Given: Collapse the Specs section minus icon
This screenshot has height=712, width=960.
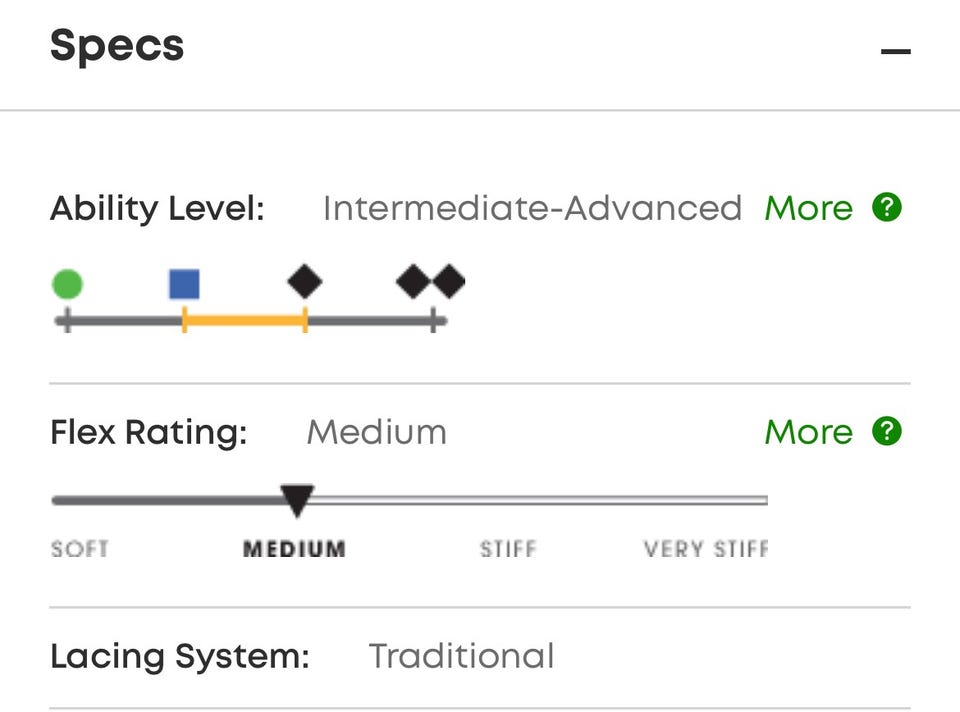Looking at the screenshot, I should click(895, 51).
